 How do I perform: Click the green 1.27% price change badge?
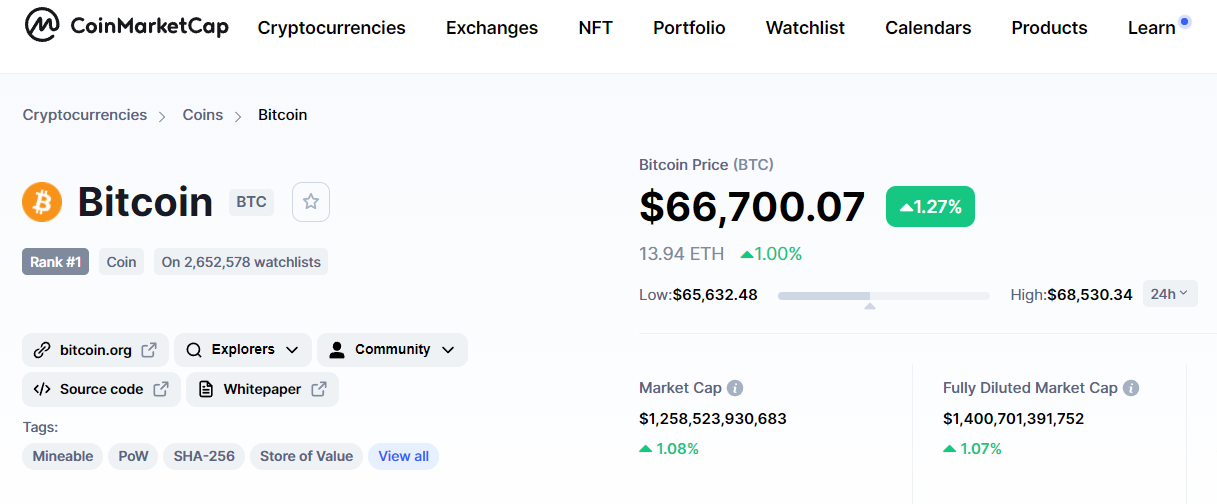click(x=930, y=207)
